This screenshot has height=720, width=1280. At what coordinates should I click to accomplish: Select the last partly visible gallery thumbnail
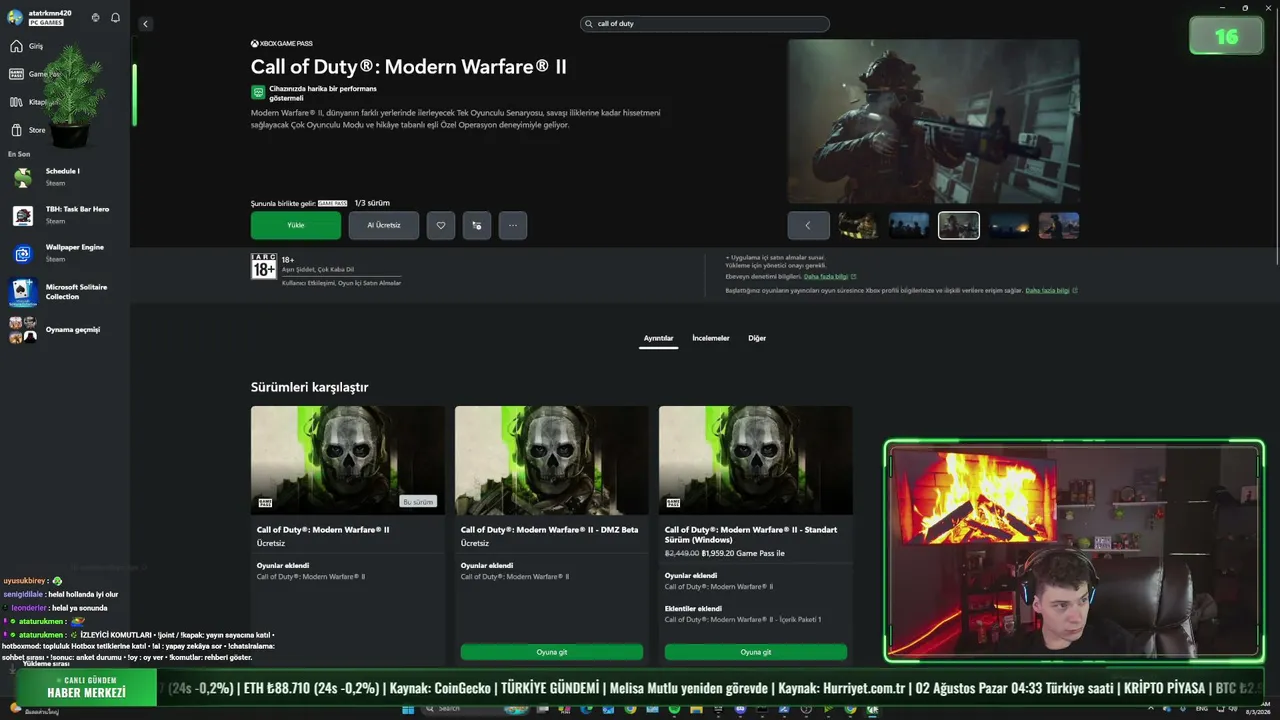(x=1059, y=225)
